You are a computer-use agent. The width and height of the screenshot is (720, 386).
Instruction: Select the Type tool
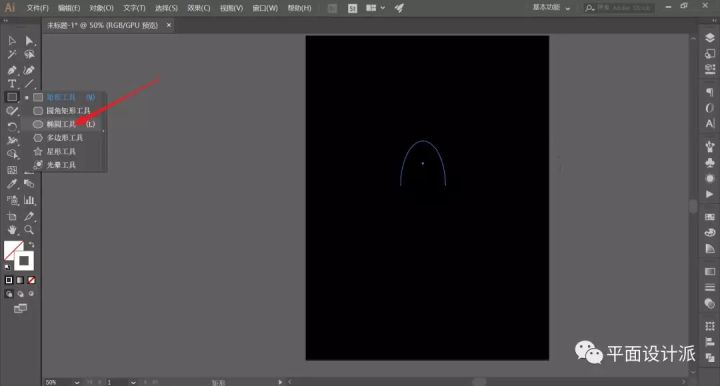[x=12, y=84]
